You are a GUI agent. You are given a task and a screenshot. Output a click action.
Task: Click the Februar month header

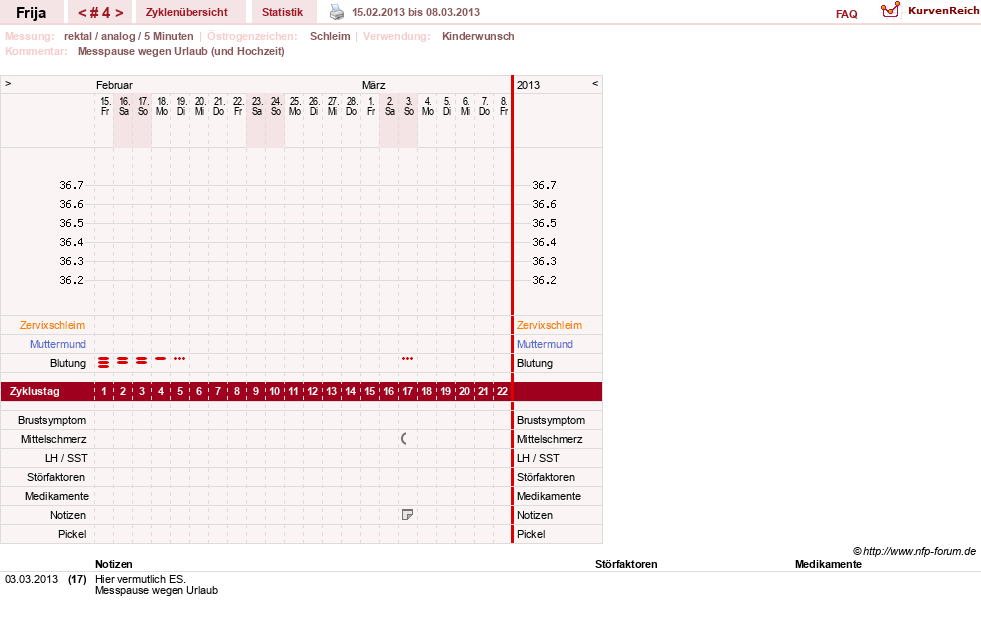click(114, 85)
